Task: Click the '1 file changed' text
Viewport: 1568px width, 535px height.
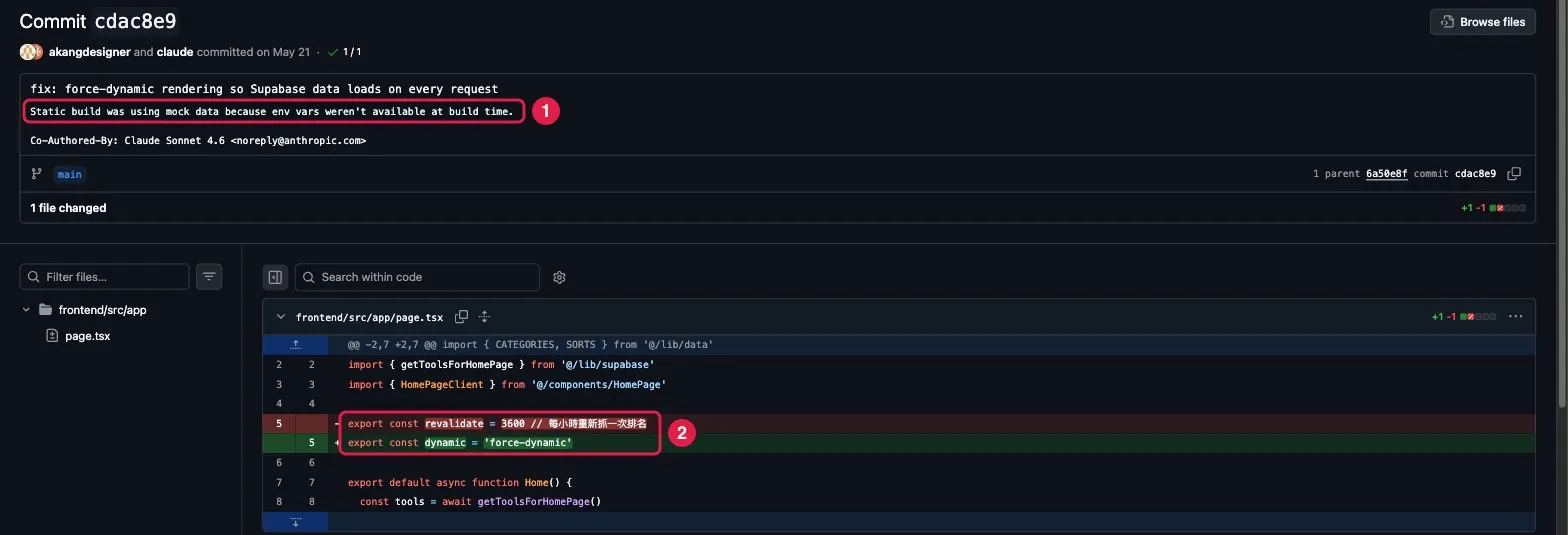Action: (x=68, y=208)
